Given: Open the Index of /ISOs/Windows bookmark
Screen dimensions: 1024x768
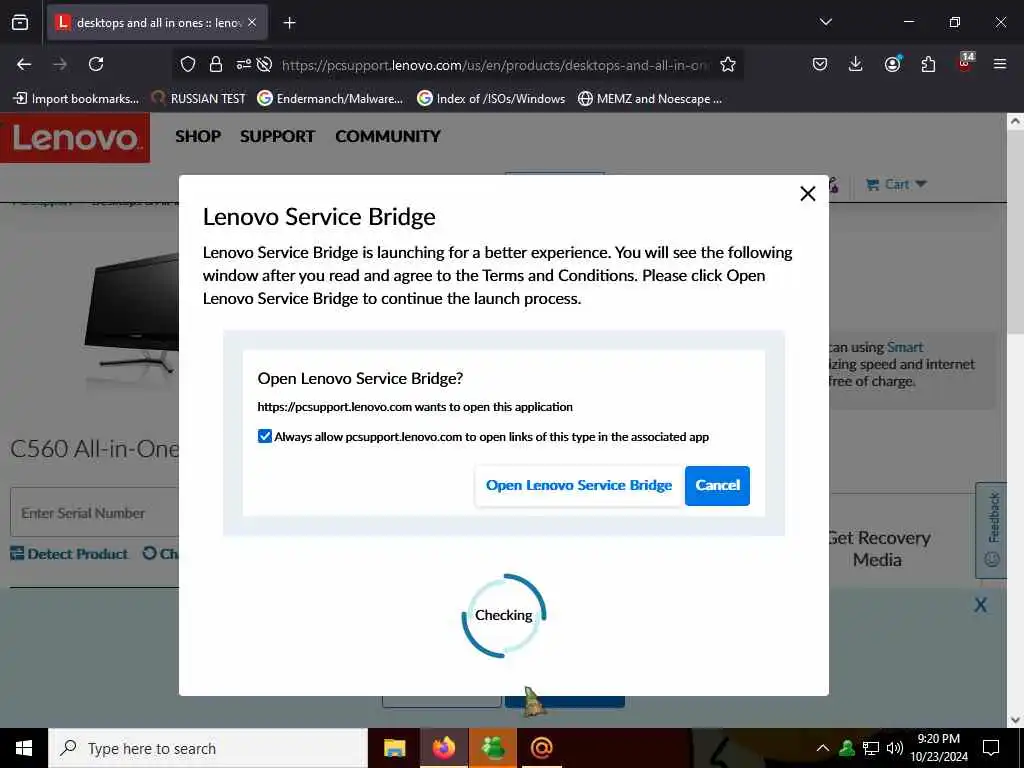Looking at the screenshot, I should coord(491,99).
